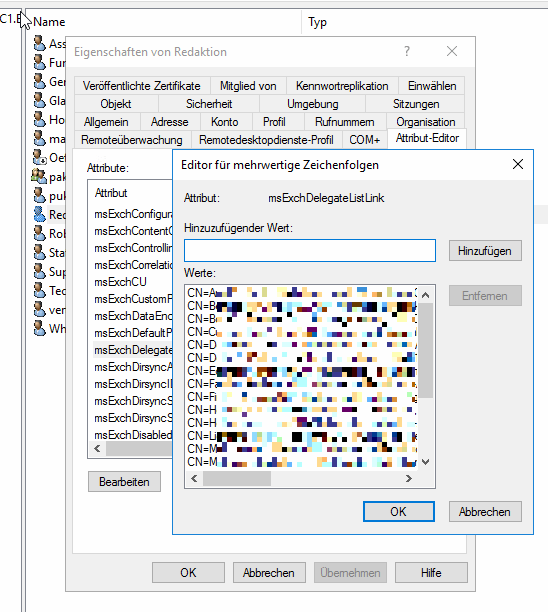Click the Hinzufügen button
Viewport: 548px width, 612px height.
click(x=485, y=251)
